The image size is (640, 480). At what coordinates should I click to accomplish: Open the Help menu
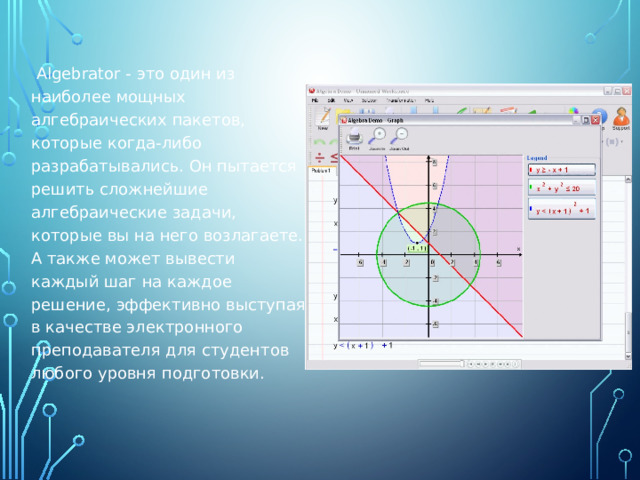(x=429, y=100)
